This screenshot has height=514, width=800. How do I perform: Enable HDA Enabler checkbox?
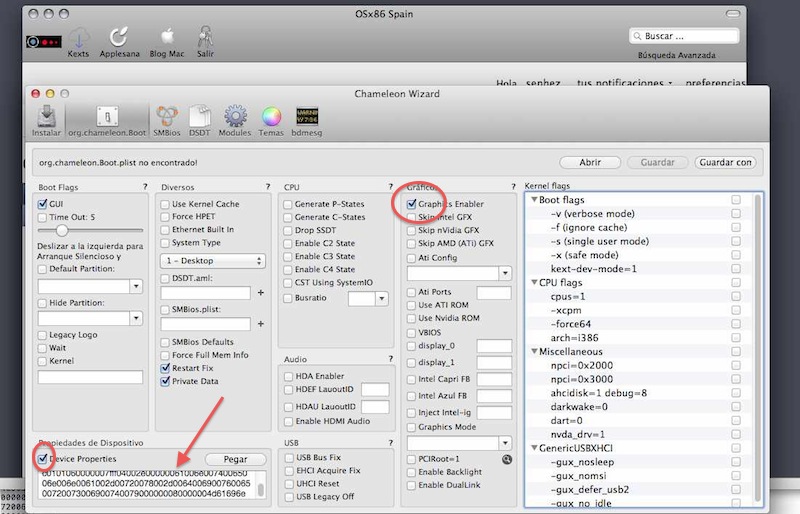coord(288,376)
